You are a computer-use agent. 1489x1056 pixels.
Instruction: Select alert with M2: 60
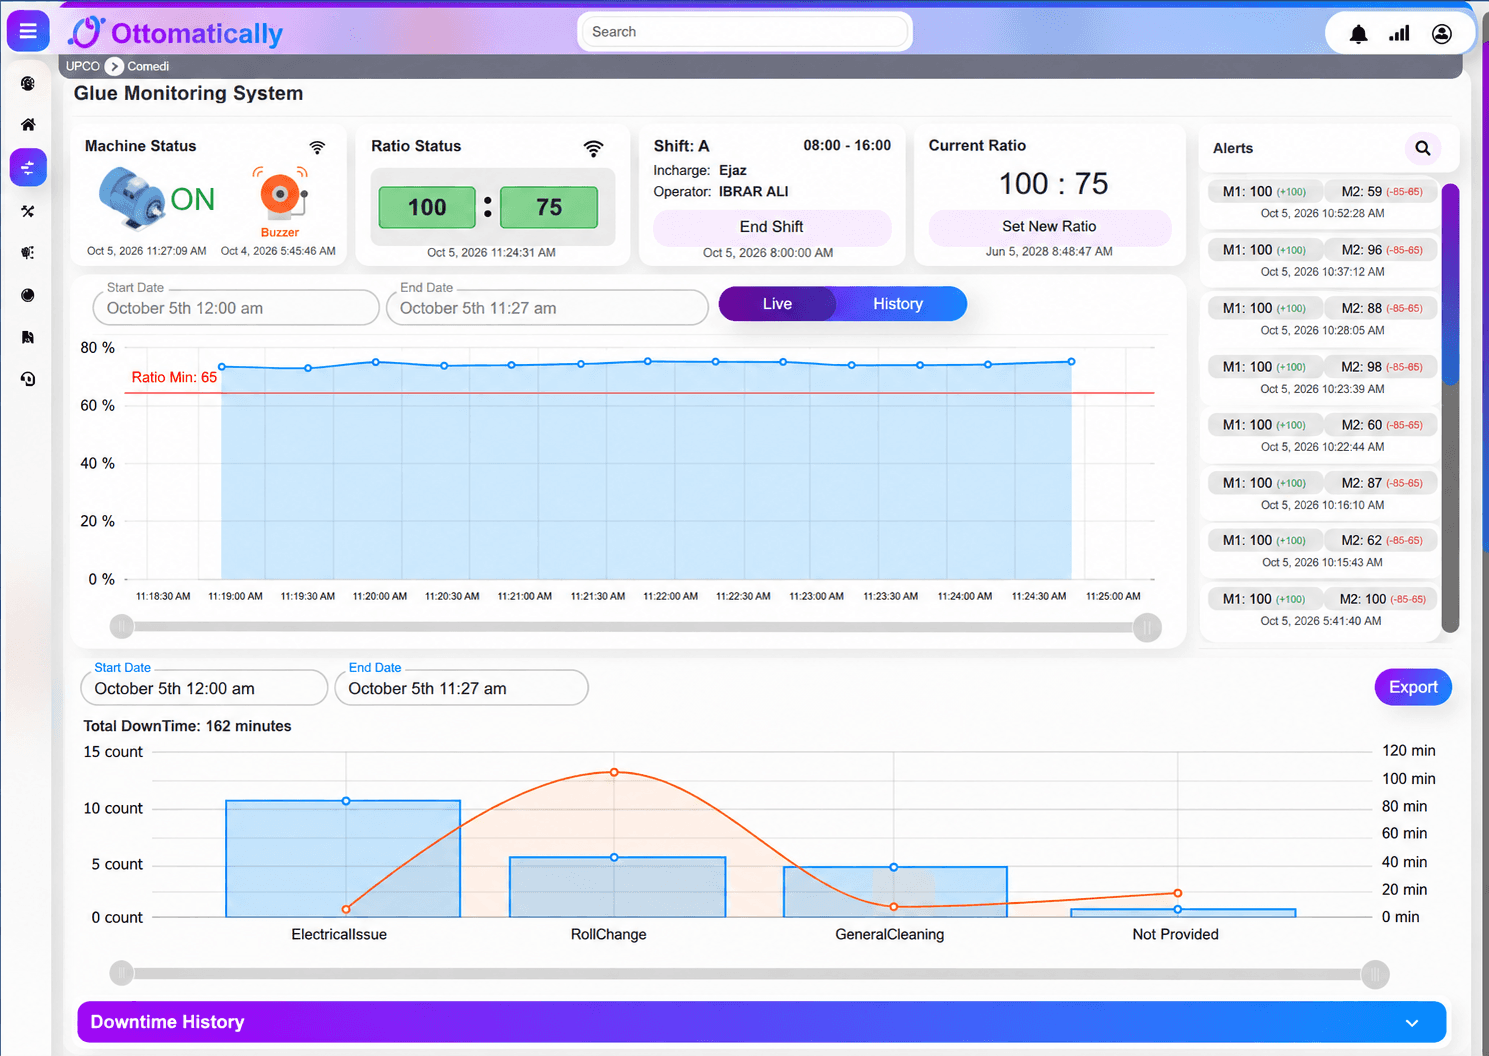1322,435
